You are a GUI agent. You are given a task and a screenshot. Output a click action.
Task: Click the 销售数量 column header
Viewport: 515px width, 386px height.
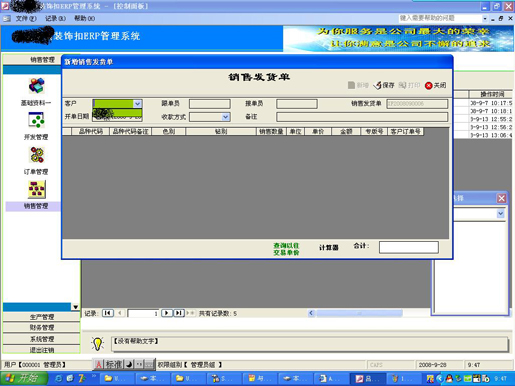point(271,132)
